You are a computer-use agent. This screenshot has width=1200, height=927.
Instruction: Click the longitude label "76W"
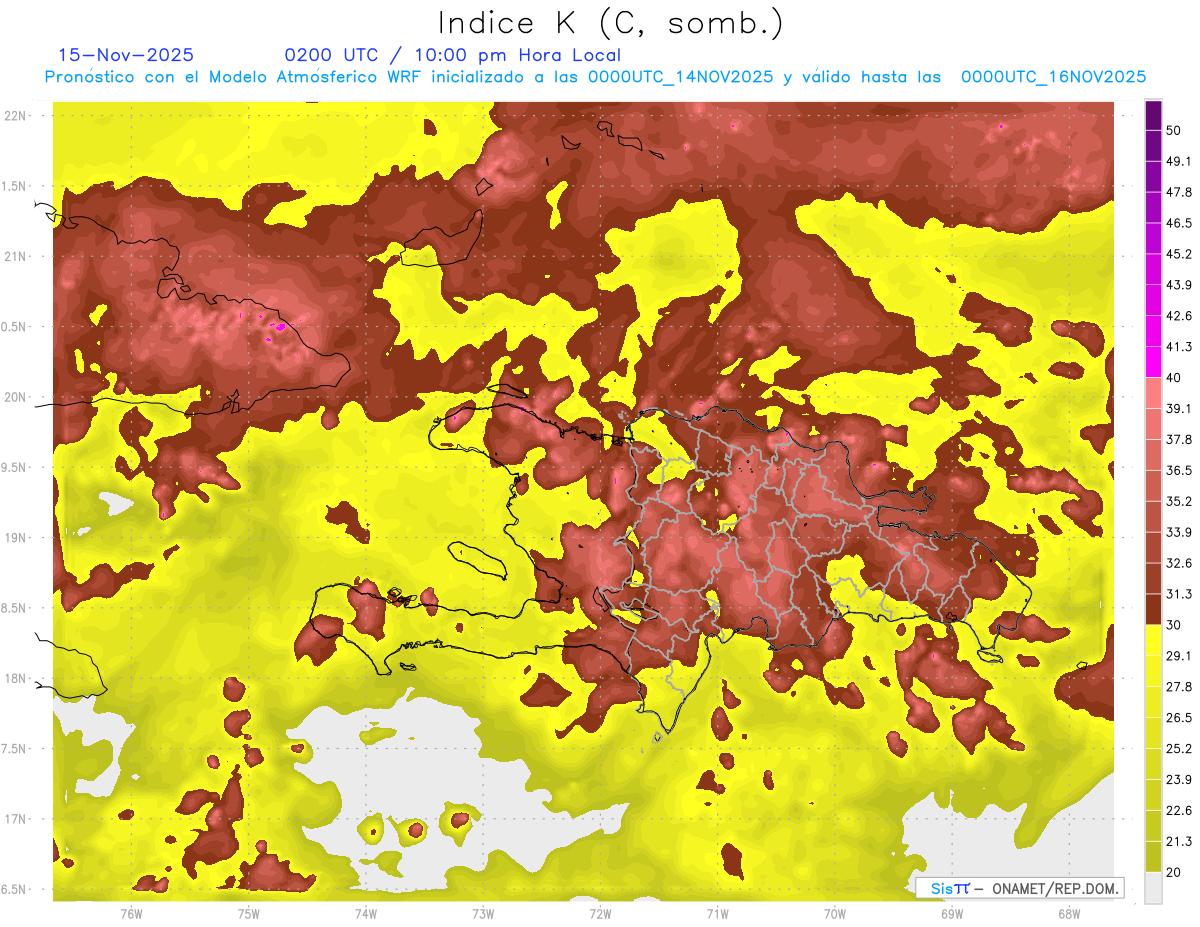tap(131, 914)
